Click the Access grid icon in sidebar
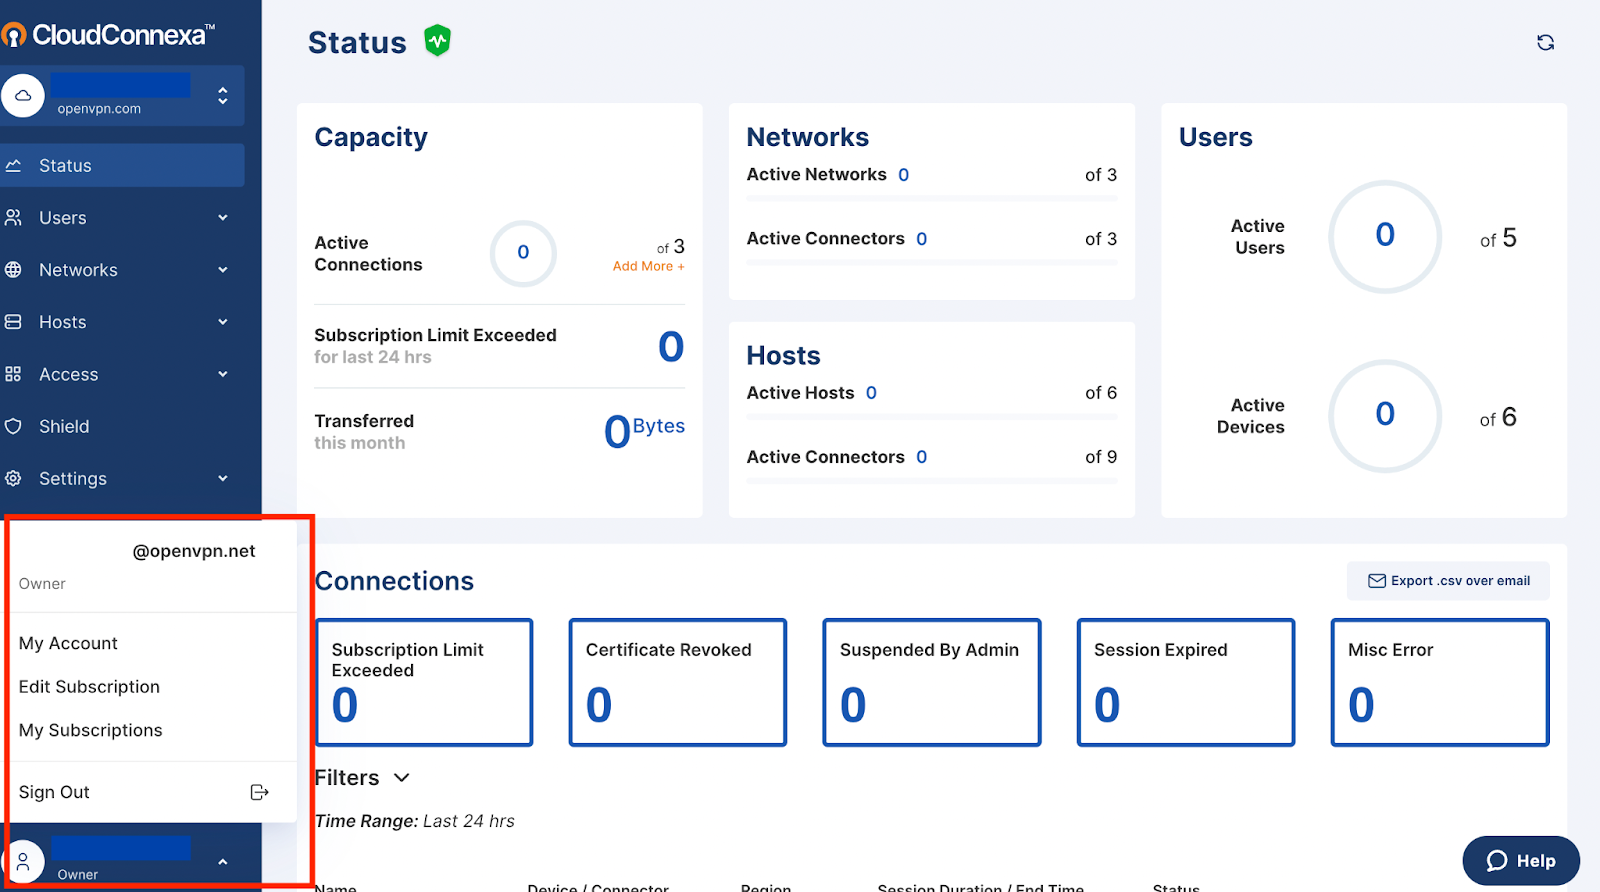Image resolution: width=1600 pixels, height=892 pixels. [x=13, y=374]
